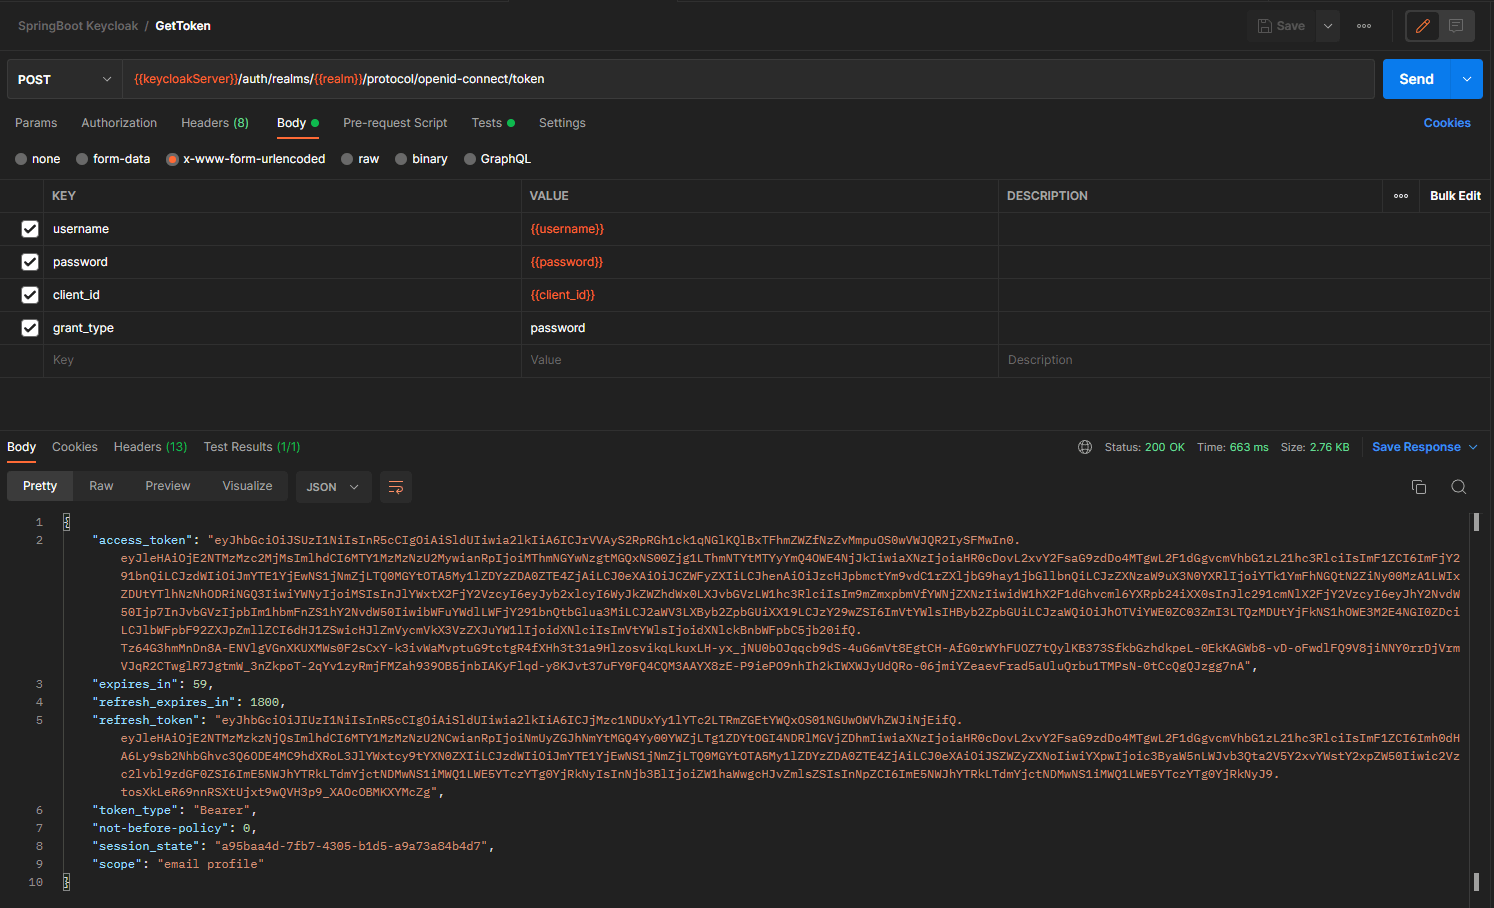Expand the Save Response dropdown chevron
This screenshot has width=1494, height=908.
1473,447
